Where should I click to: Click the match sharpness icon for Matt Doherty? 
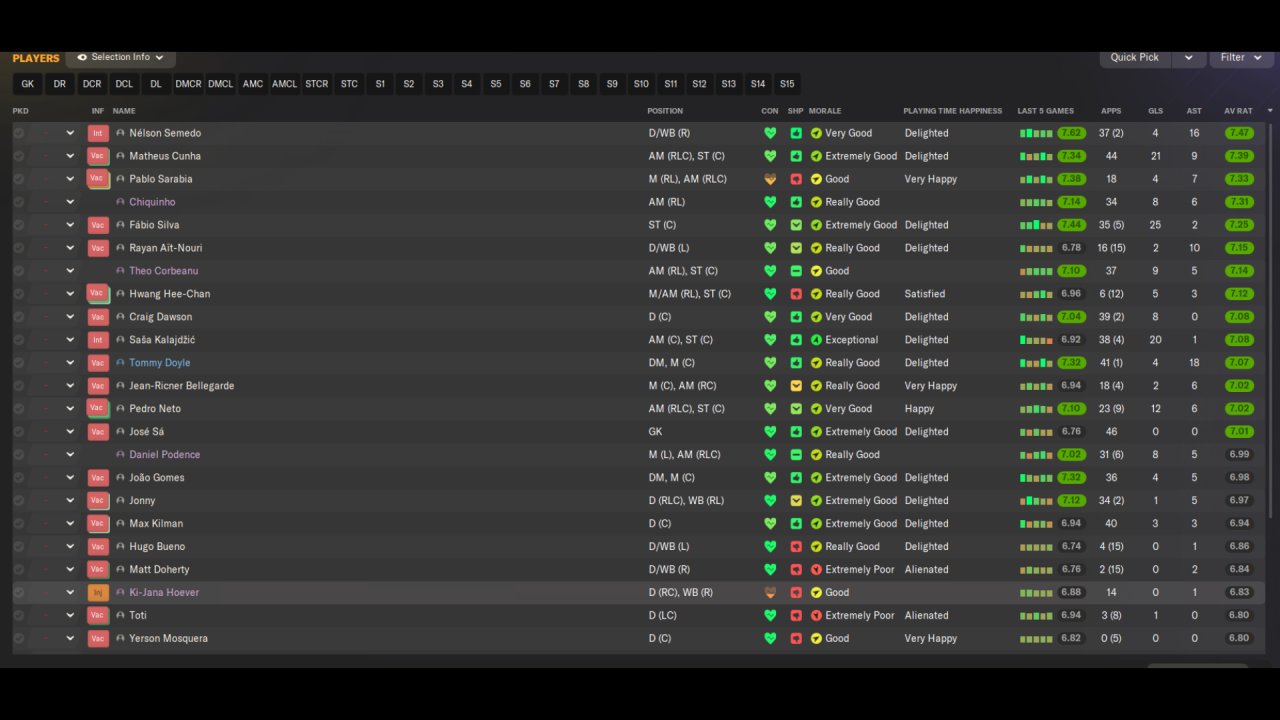click(x=796, y=569)
